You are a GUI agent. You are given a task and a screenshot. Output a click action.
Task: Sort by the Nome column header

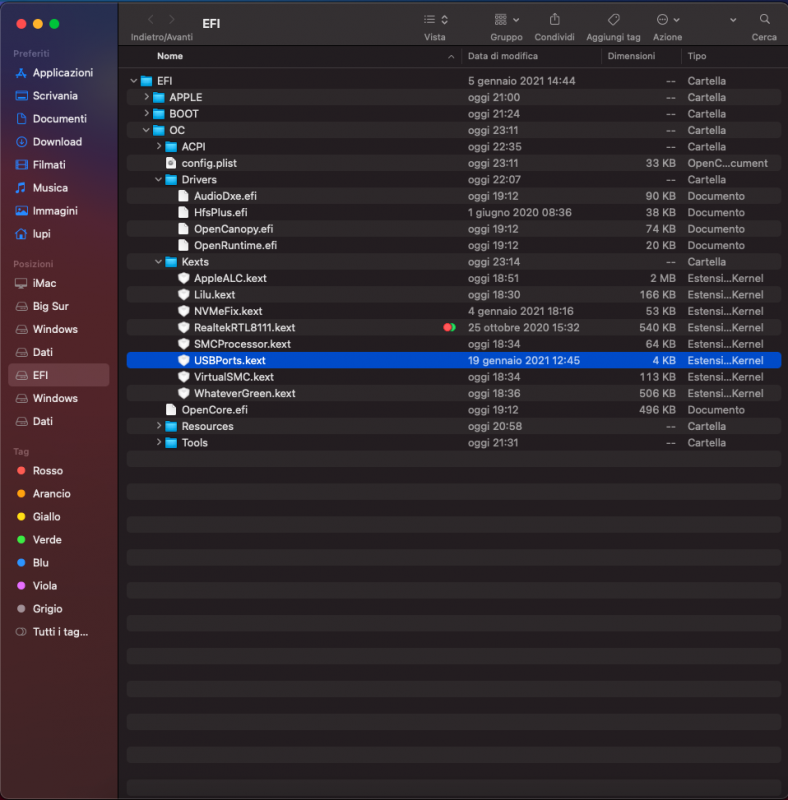click(x=170, y=56)
